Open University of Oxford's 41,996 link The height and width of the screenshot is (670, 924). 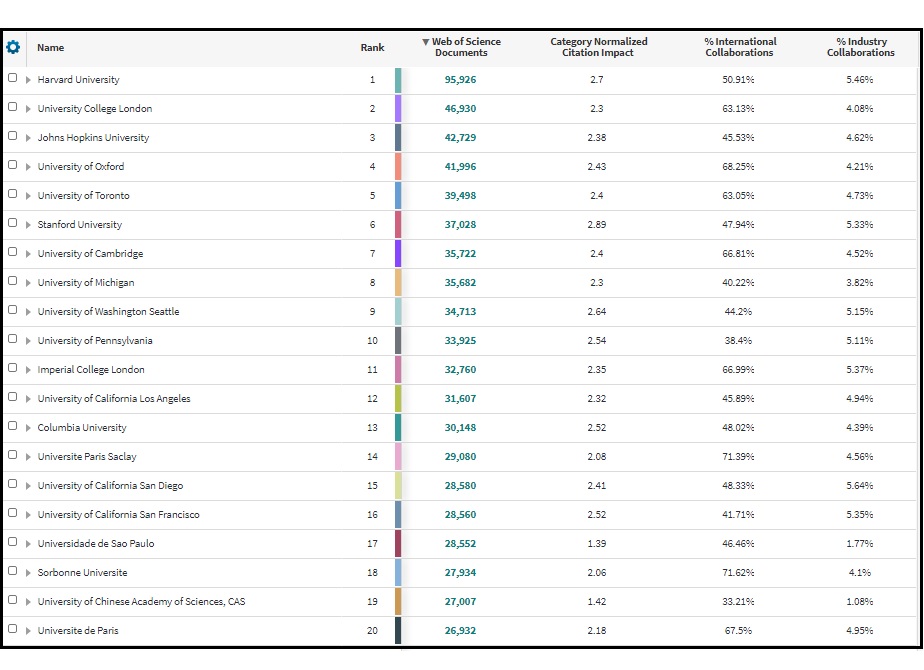[460, 167]
